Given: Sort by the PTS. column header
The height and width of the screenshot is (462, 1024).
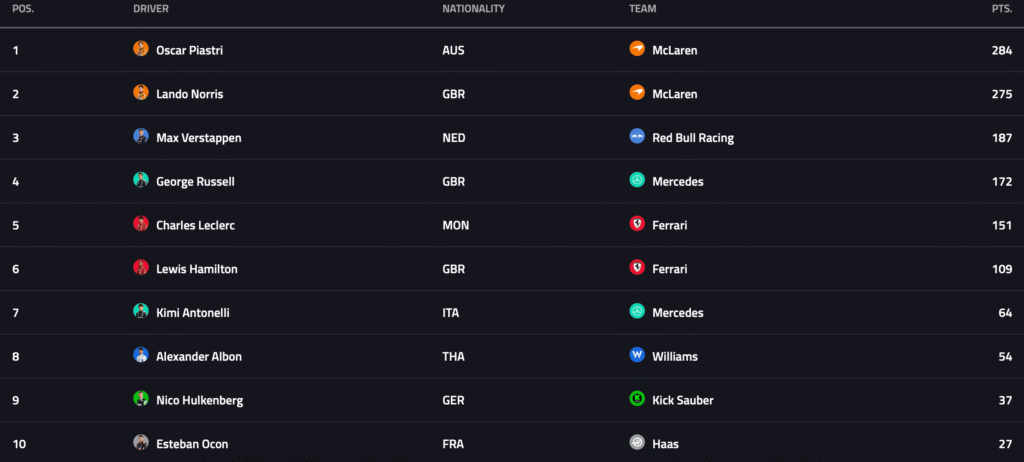Looking at the screenshot, I should click(1002, 9).
